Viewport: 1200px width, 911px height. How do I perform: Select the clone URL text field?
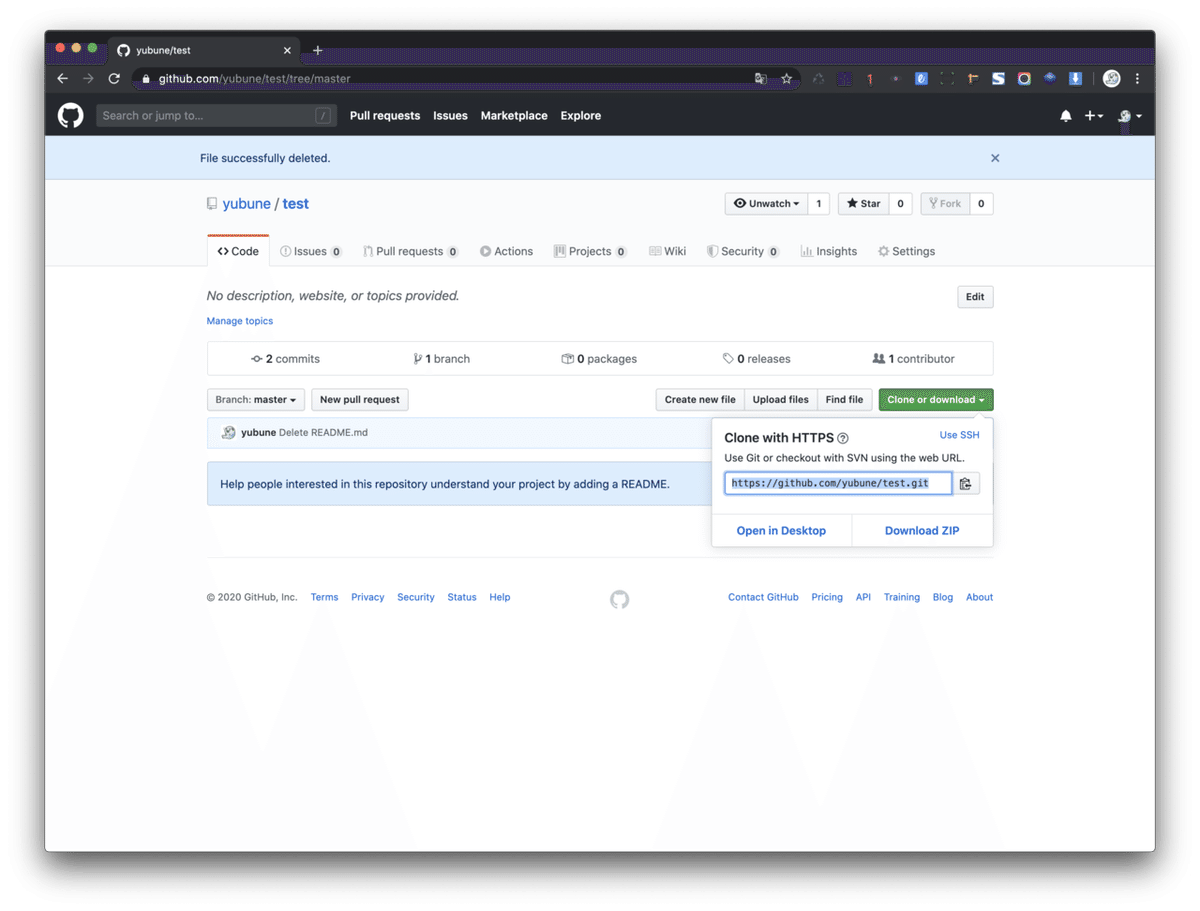click(838, 483)
